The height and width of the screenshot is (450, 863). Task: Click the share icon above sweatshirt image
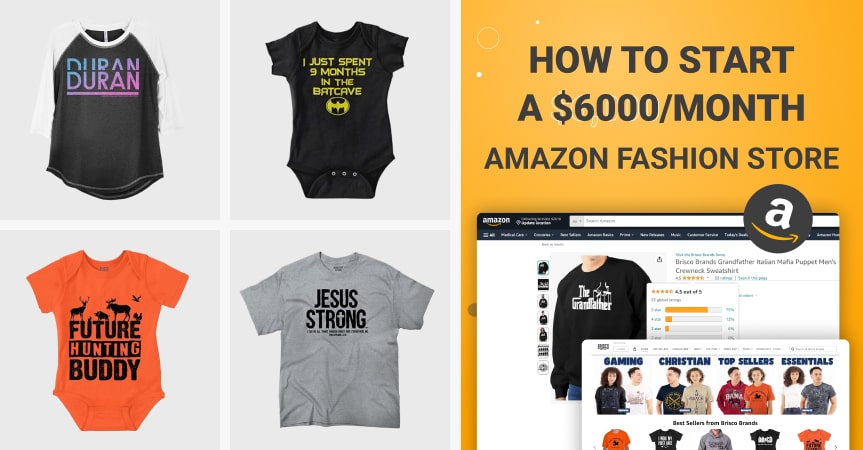(659, 259)
